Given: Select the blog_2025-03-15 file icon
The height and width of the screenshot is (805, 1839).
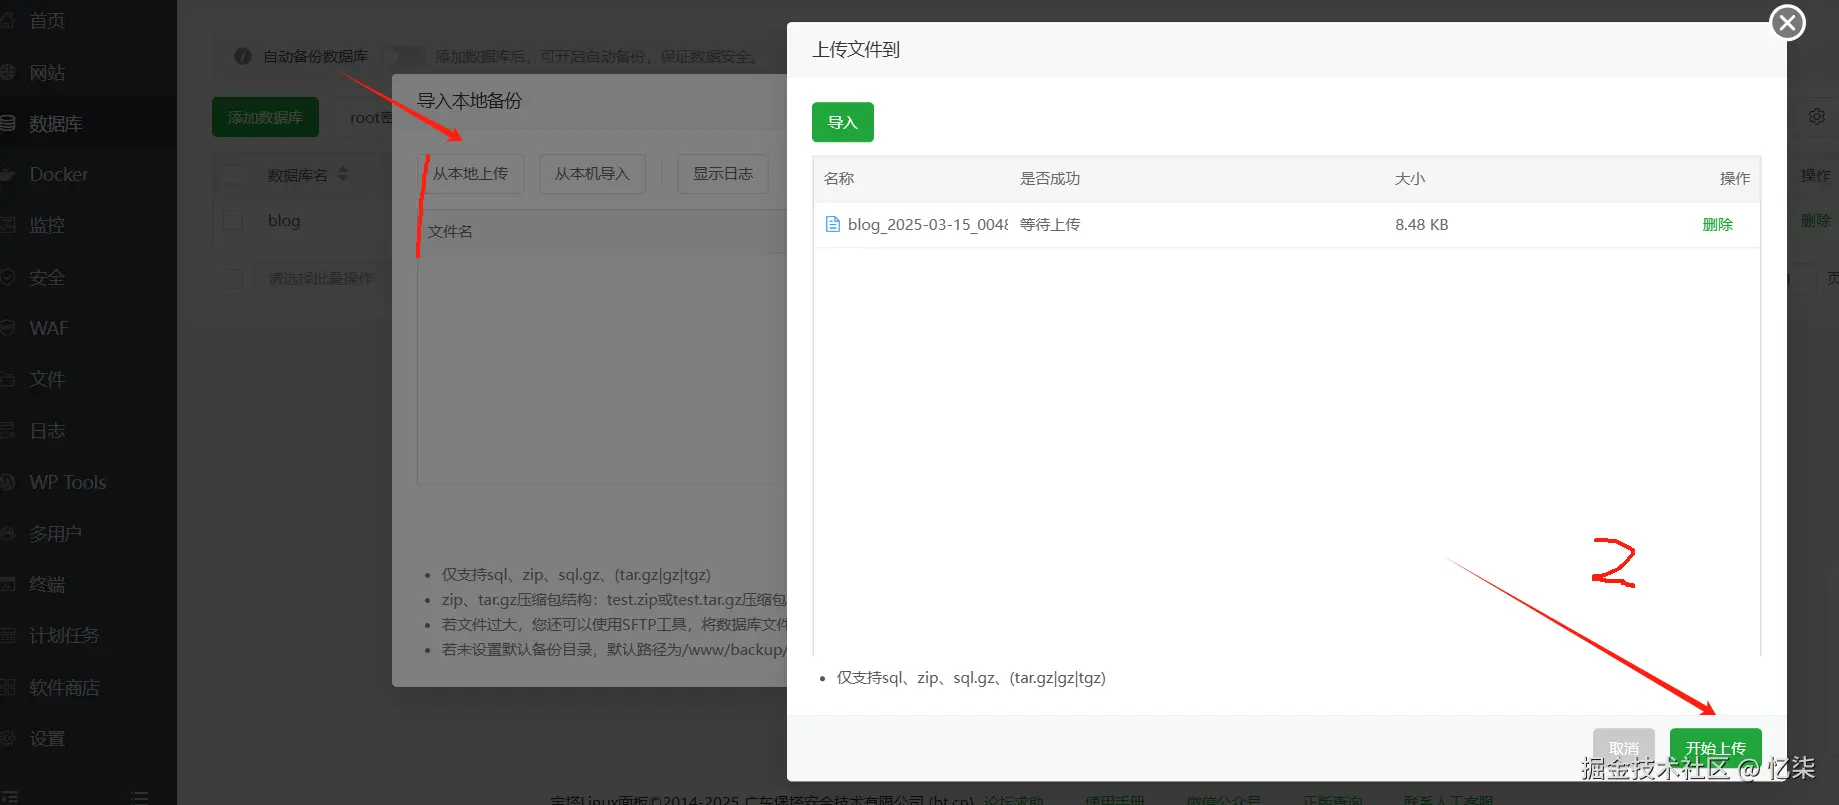Looking at the screenshot, I should point(832,224).
